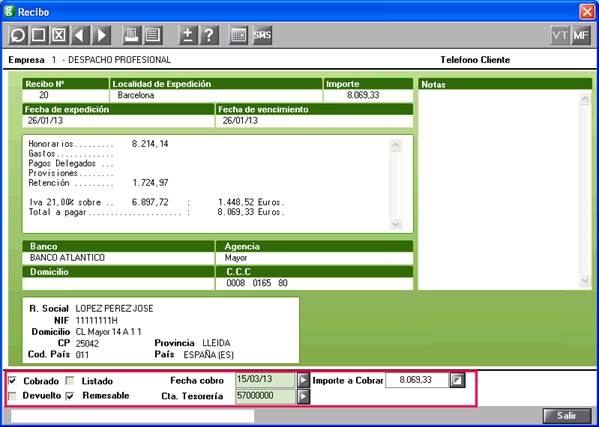Viewport: 599px width, 427px height.
Task: Click the NIF value 11111111H
Action: coord(97,320)
